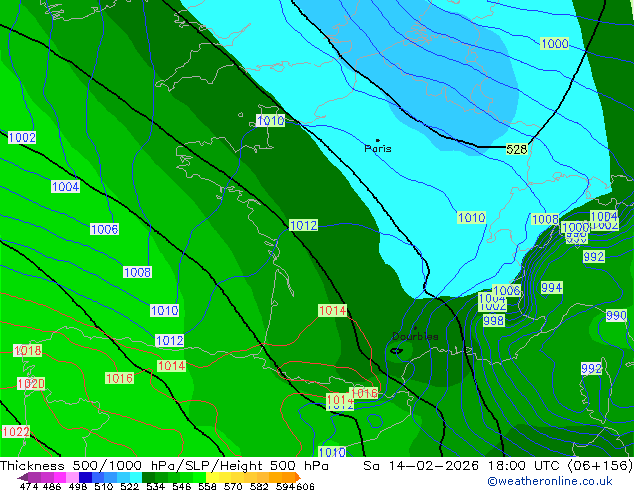Click legend value 522

(129, 486)
